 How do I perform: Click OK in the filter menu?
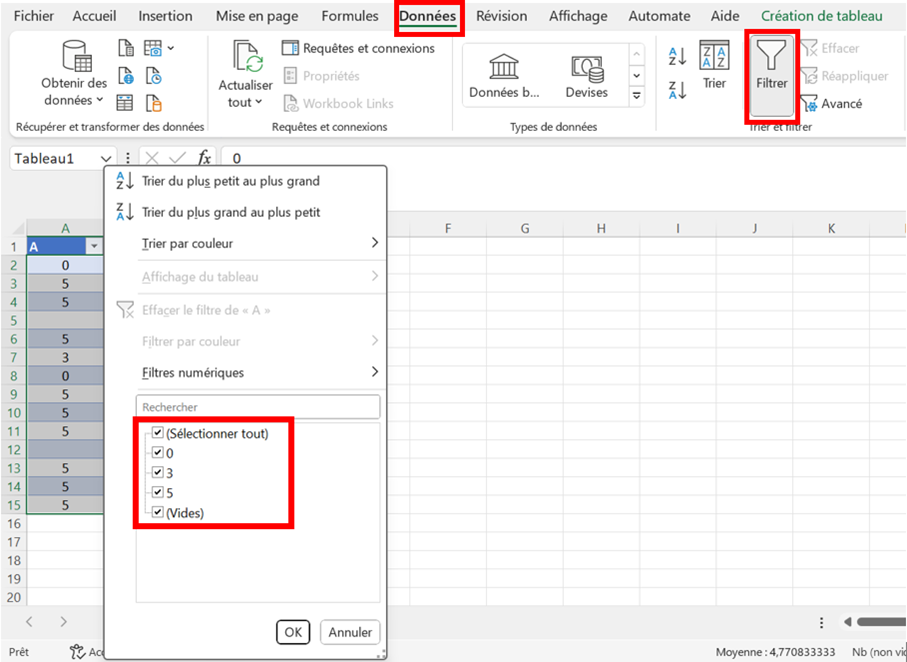pyautogui.click(x=293, y=632)
